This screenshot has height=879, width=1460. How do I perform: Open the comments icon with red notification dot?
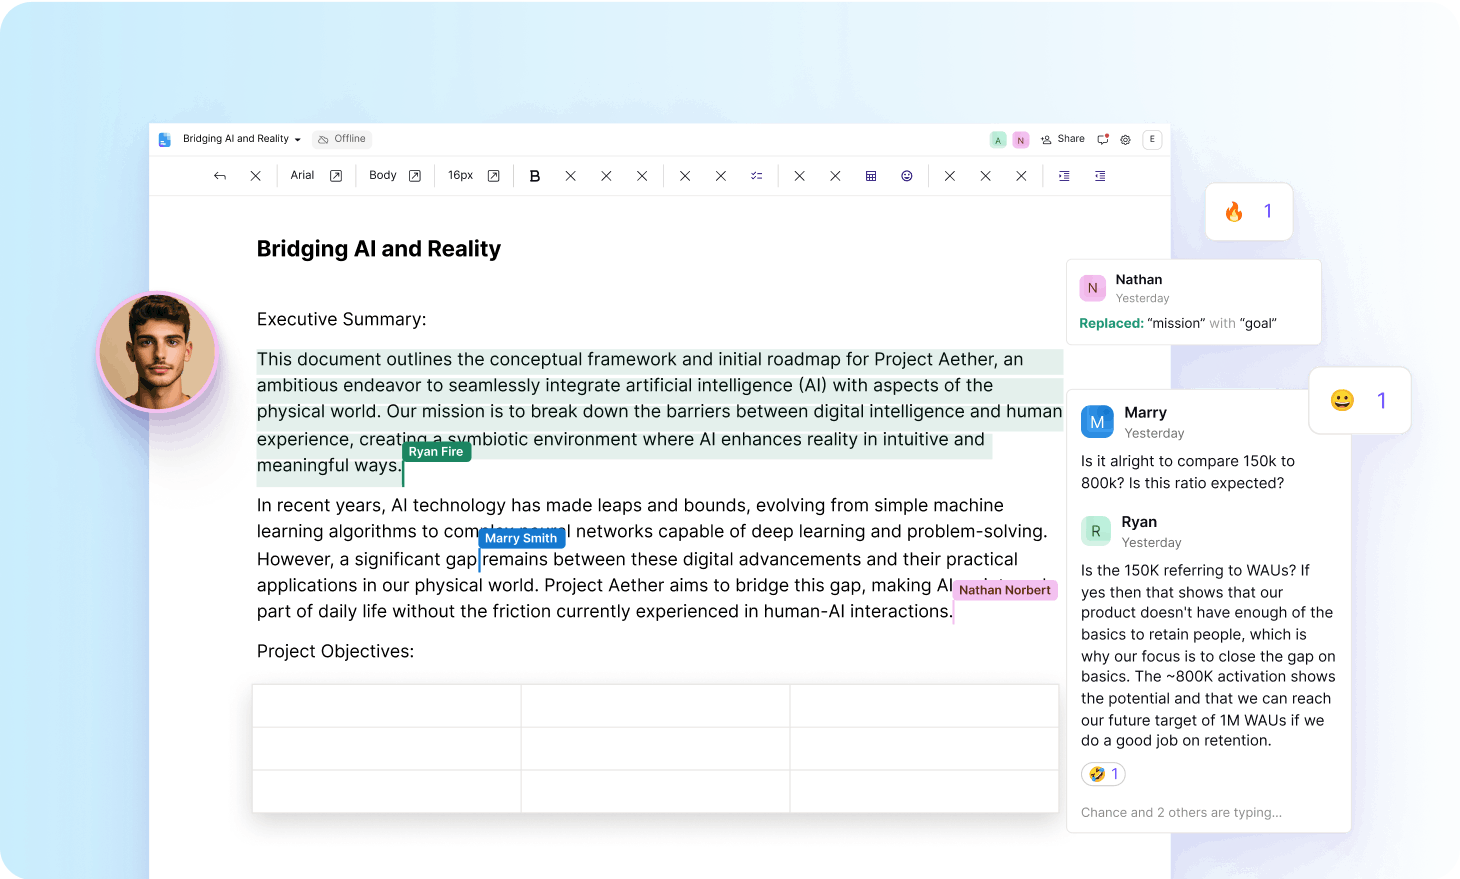[1103, 140]
